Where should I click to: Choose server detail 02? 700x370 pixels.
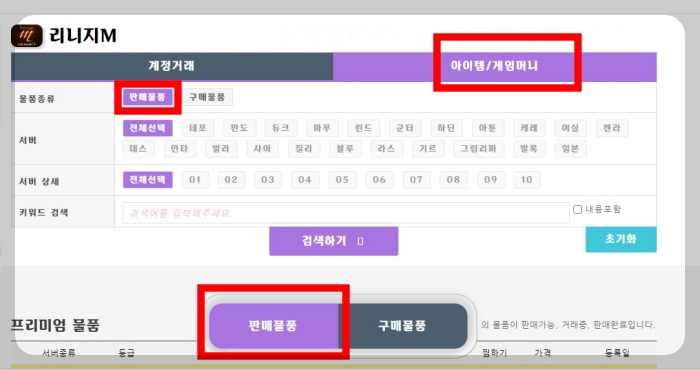tap(231, 180)
